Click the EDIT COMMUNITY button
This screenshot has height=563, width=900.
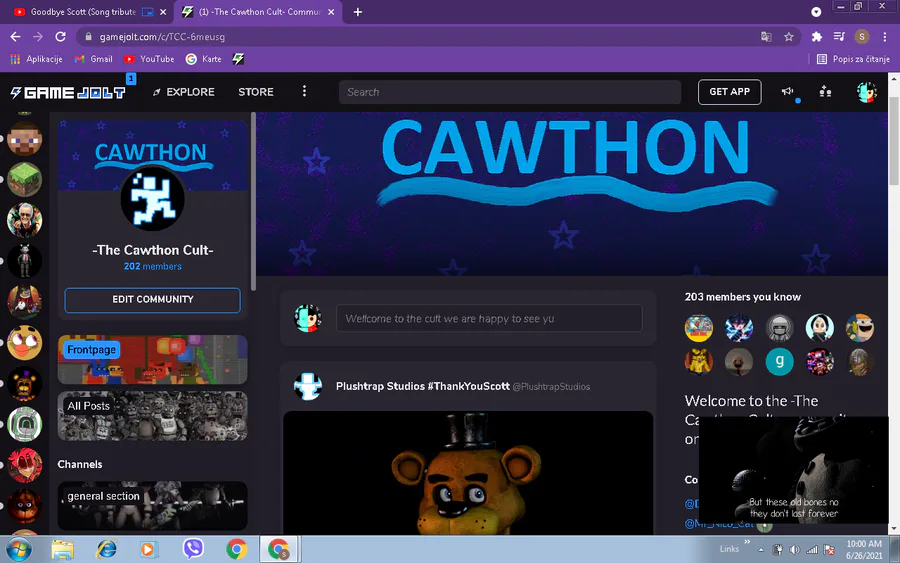[x=152, y=300]
